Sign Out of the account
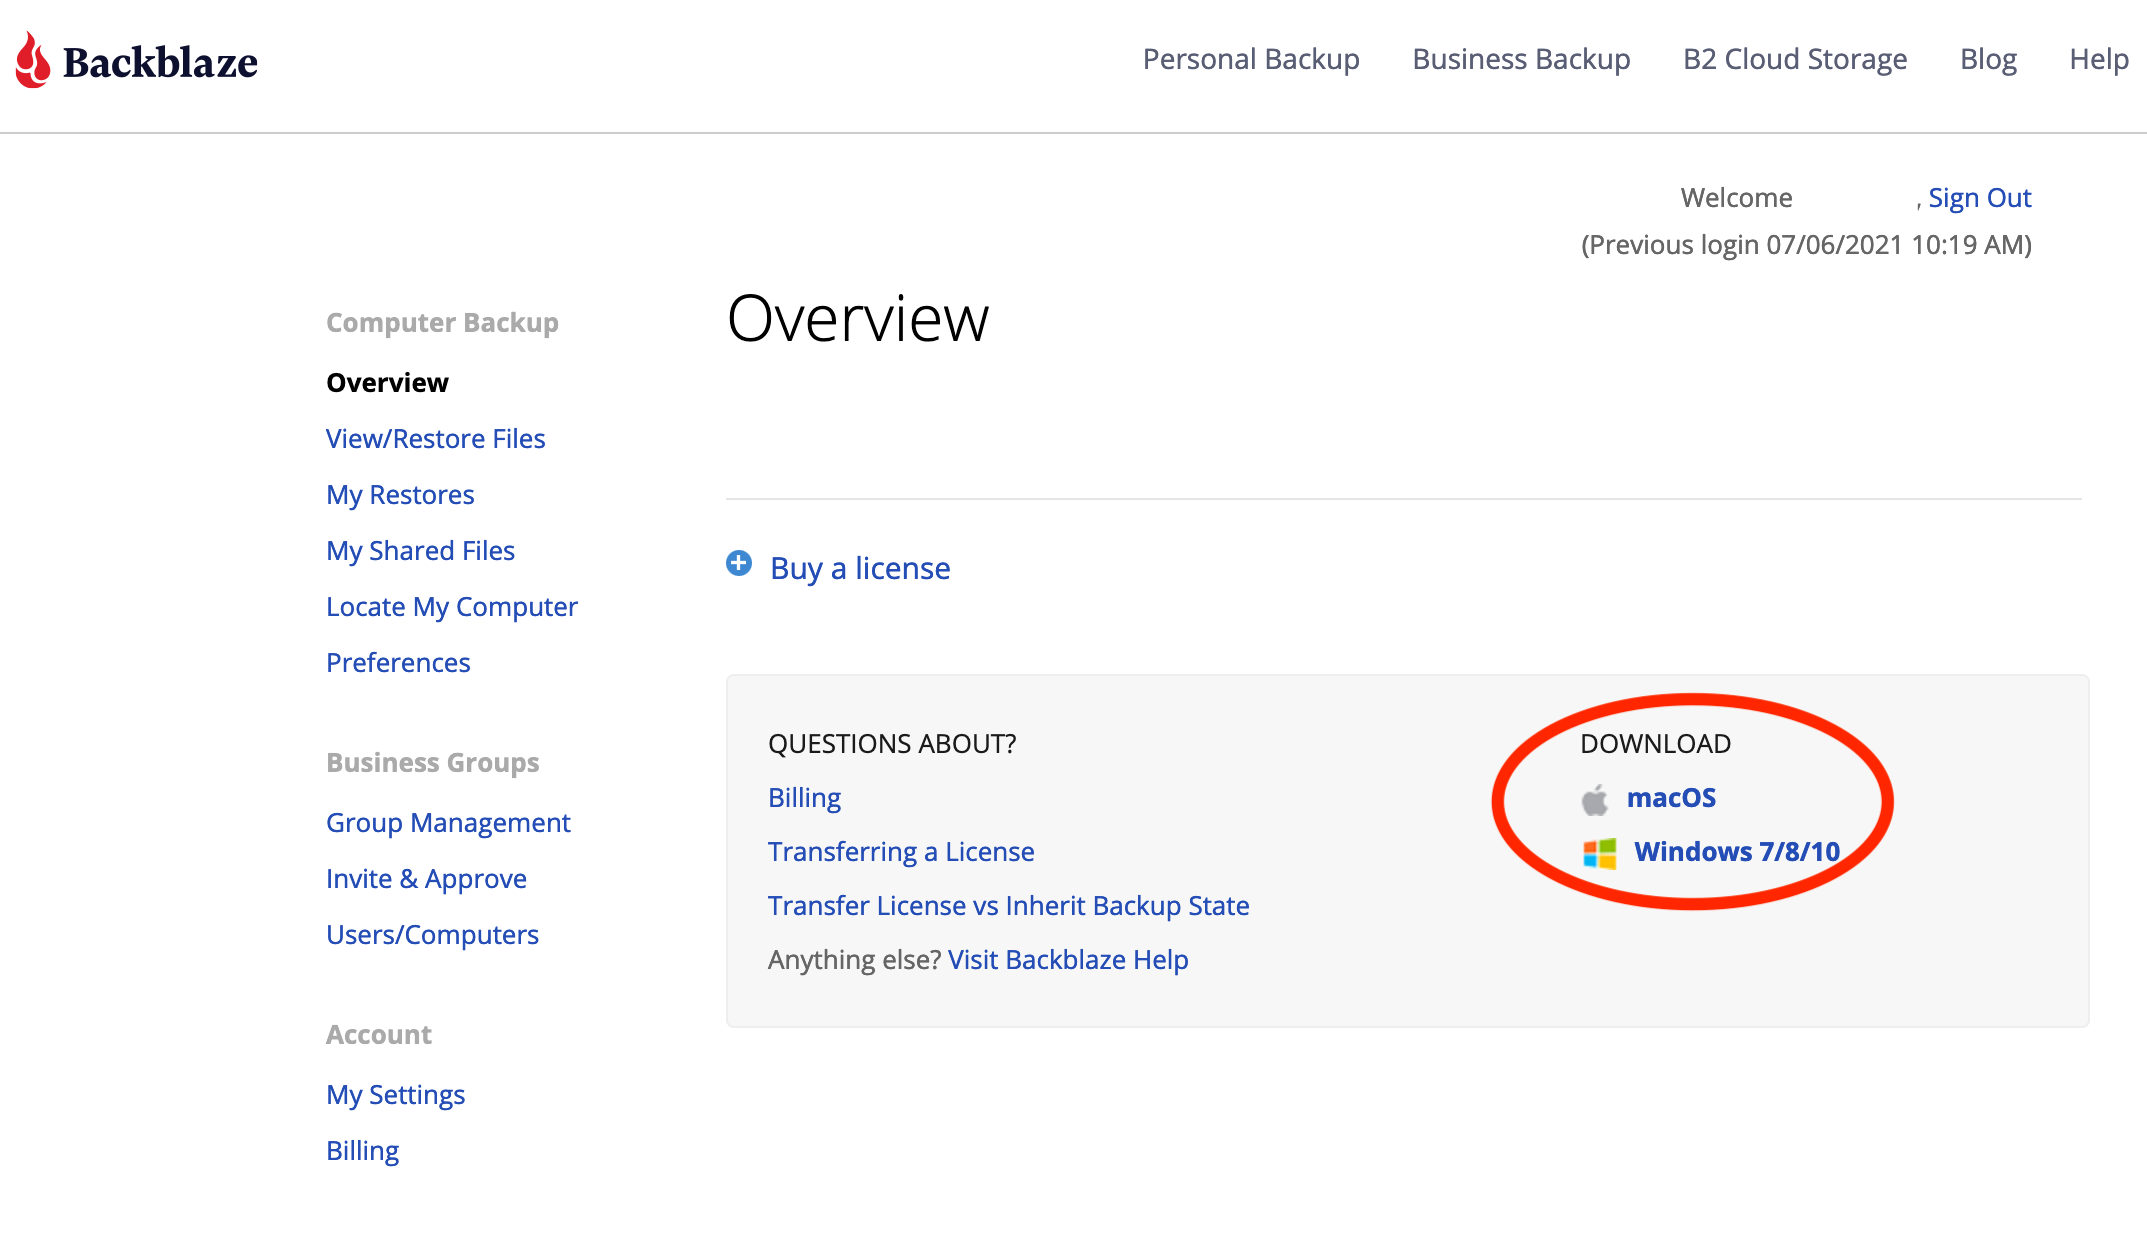The height and width of the screenshot is (1260, 2147). pyautogui.click(x=1979, y=198)
